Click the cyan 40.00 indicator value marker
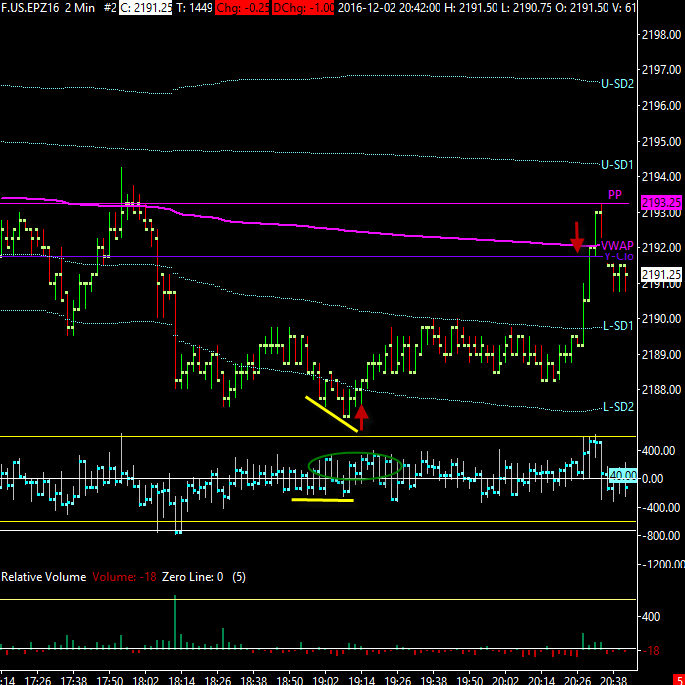Viewport: 685px width, 685px height. [x=623, y=475]
